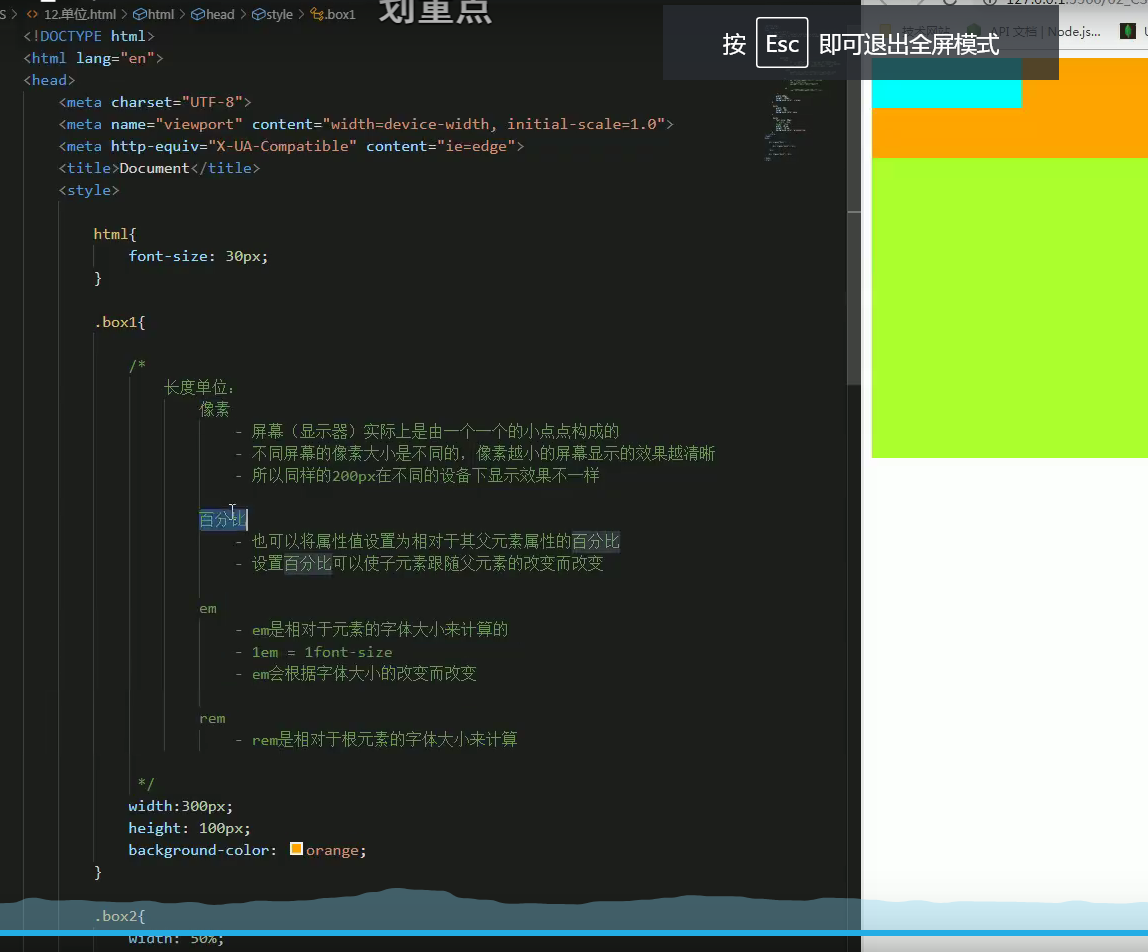Click the <title>Document</title> line
Screen dimensions: 1148x952
click(160, 168)
